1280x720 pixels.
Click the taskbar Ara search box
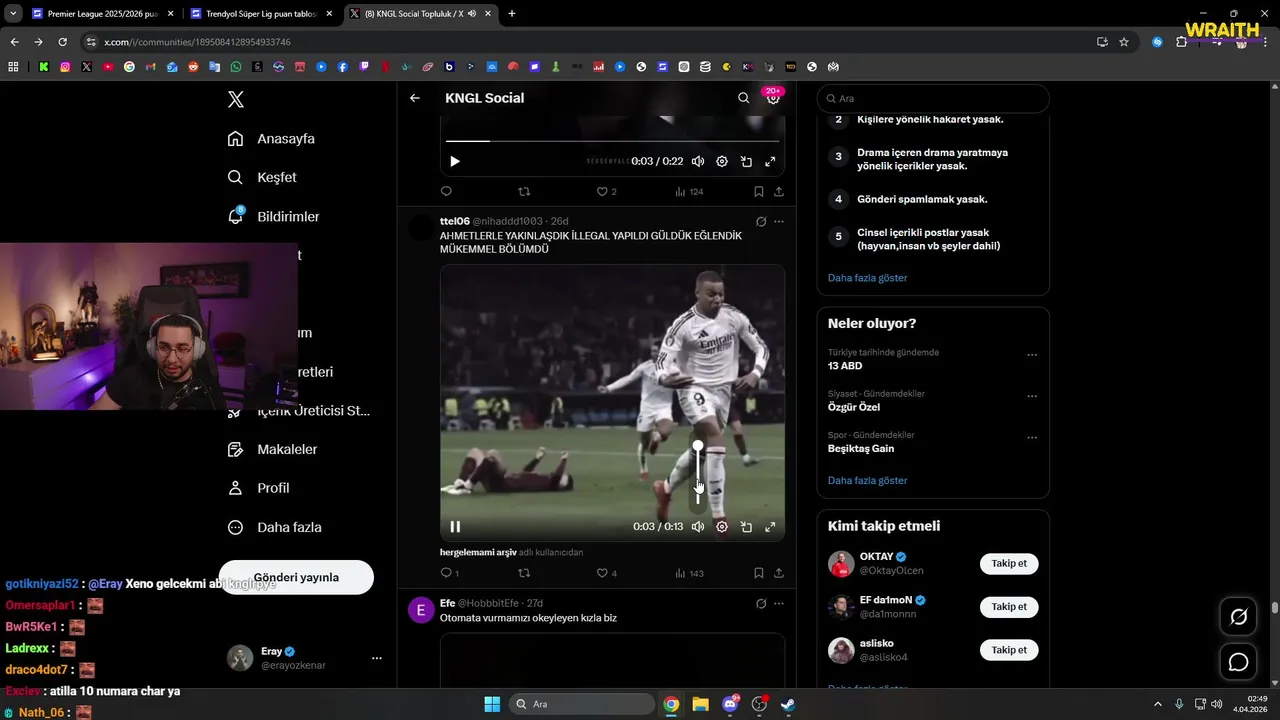point(581,704)
